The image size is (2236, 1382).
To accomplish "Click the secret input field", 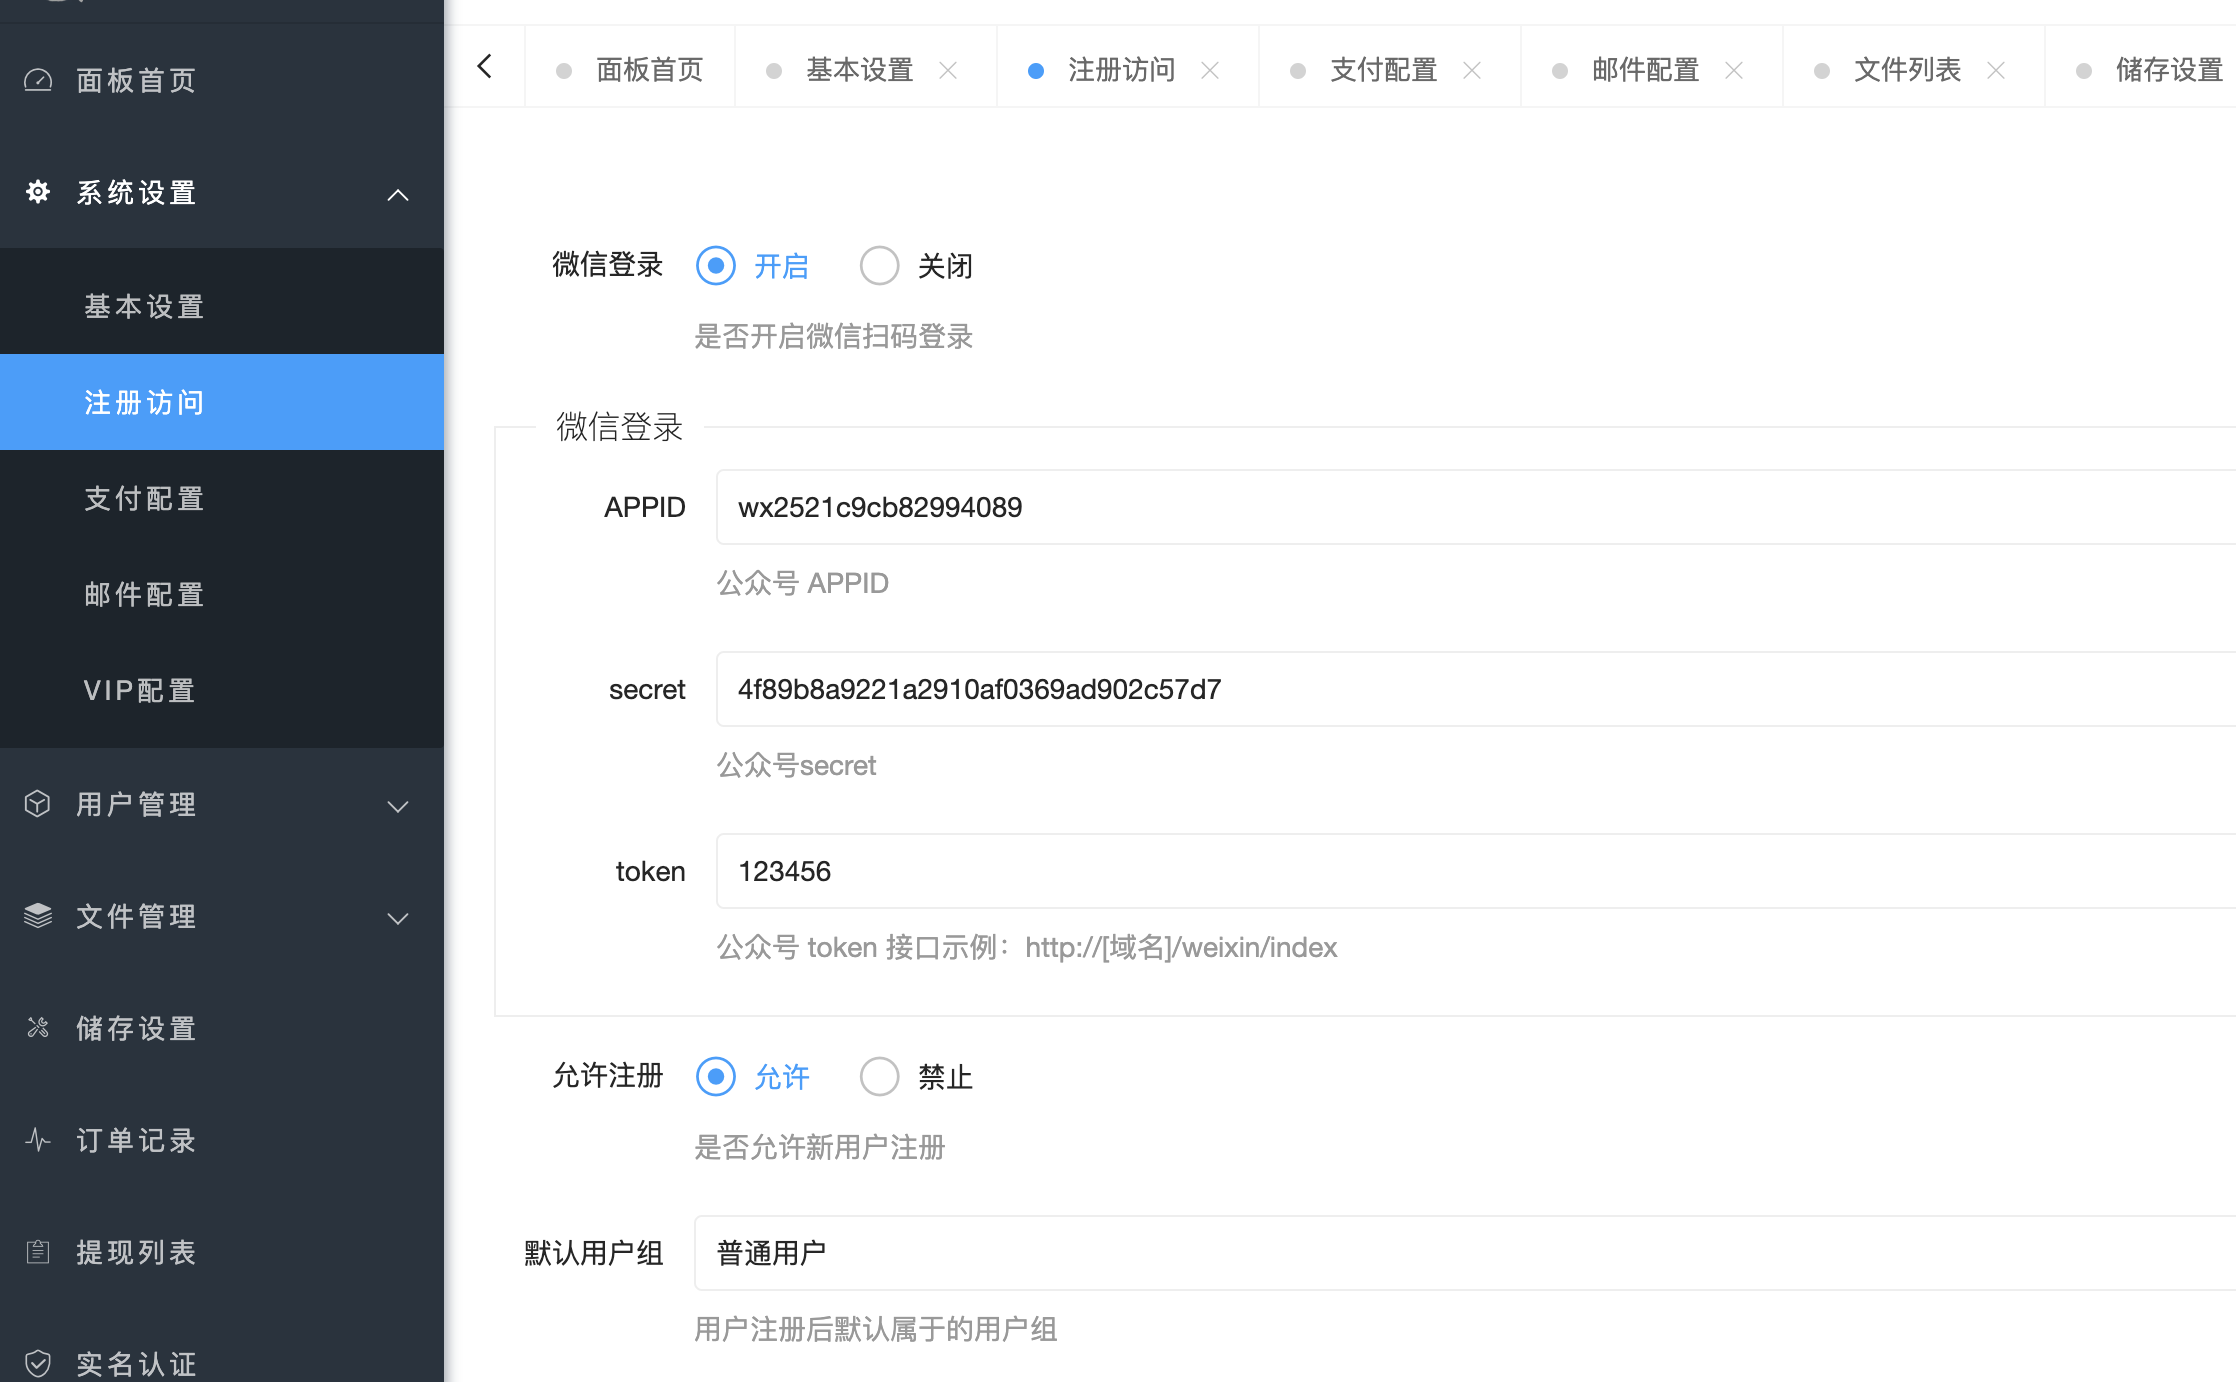I will coord(1476,689).
